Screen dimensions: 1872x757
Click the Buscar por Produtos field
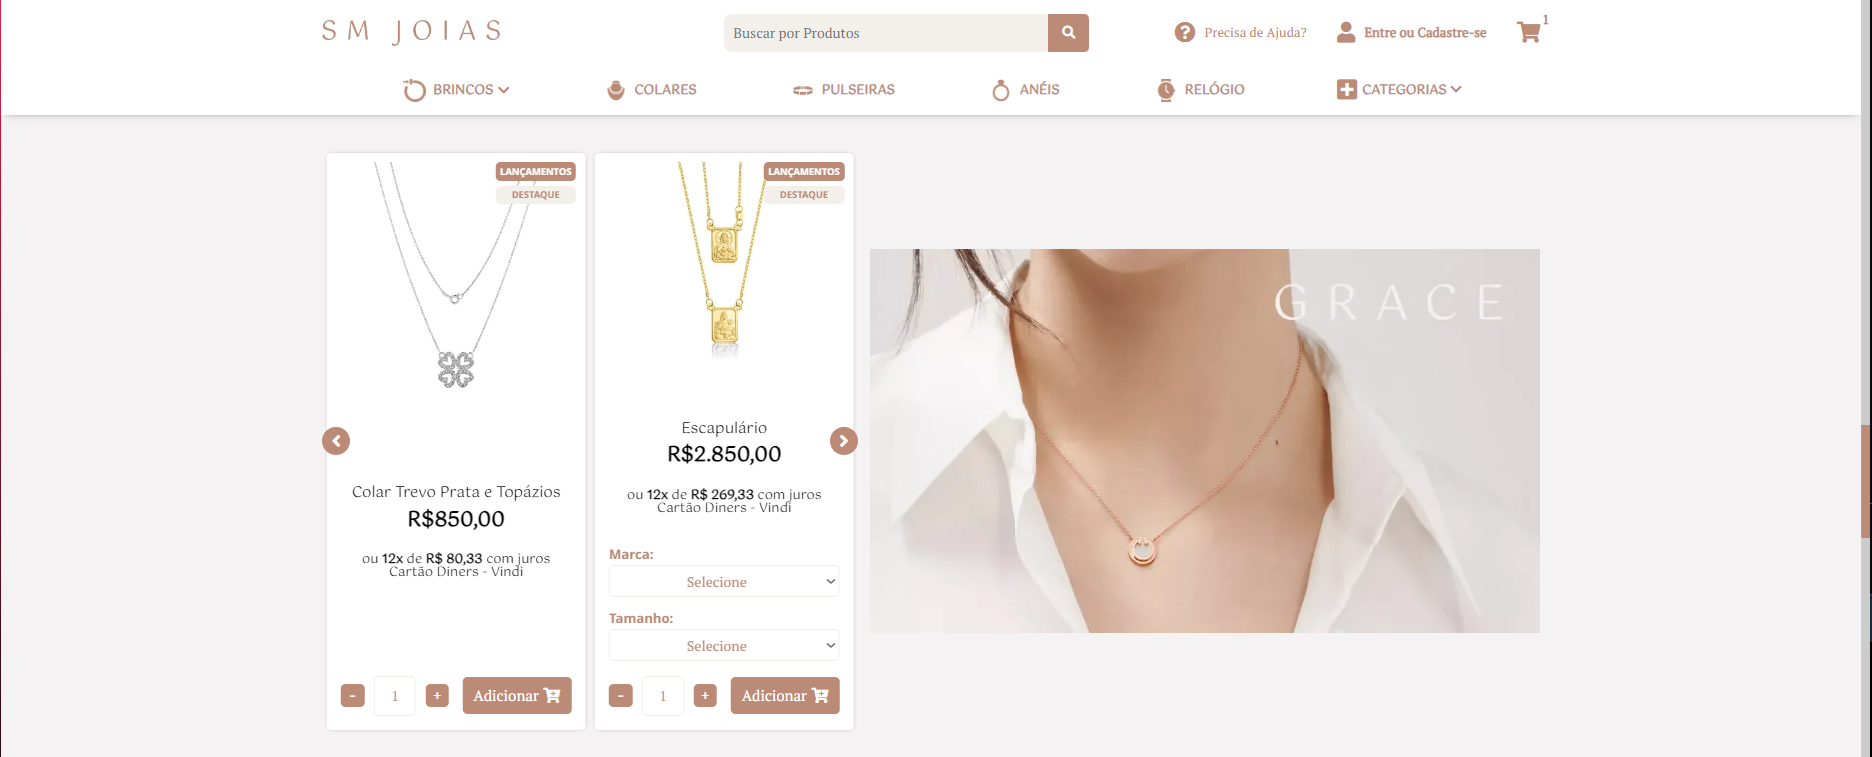point(886,33)
